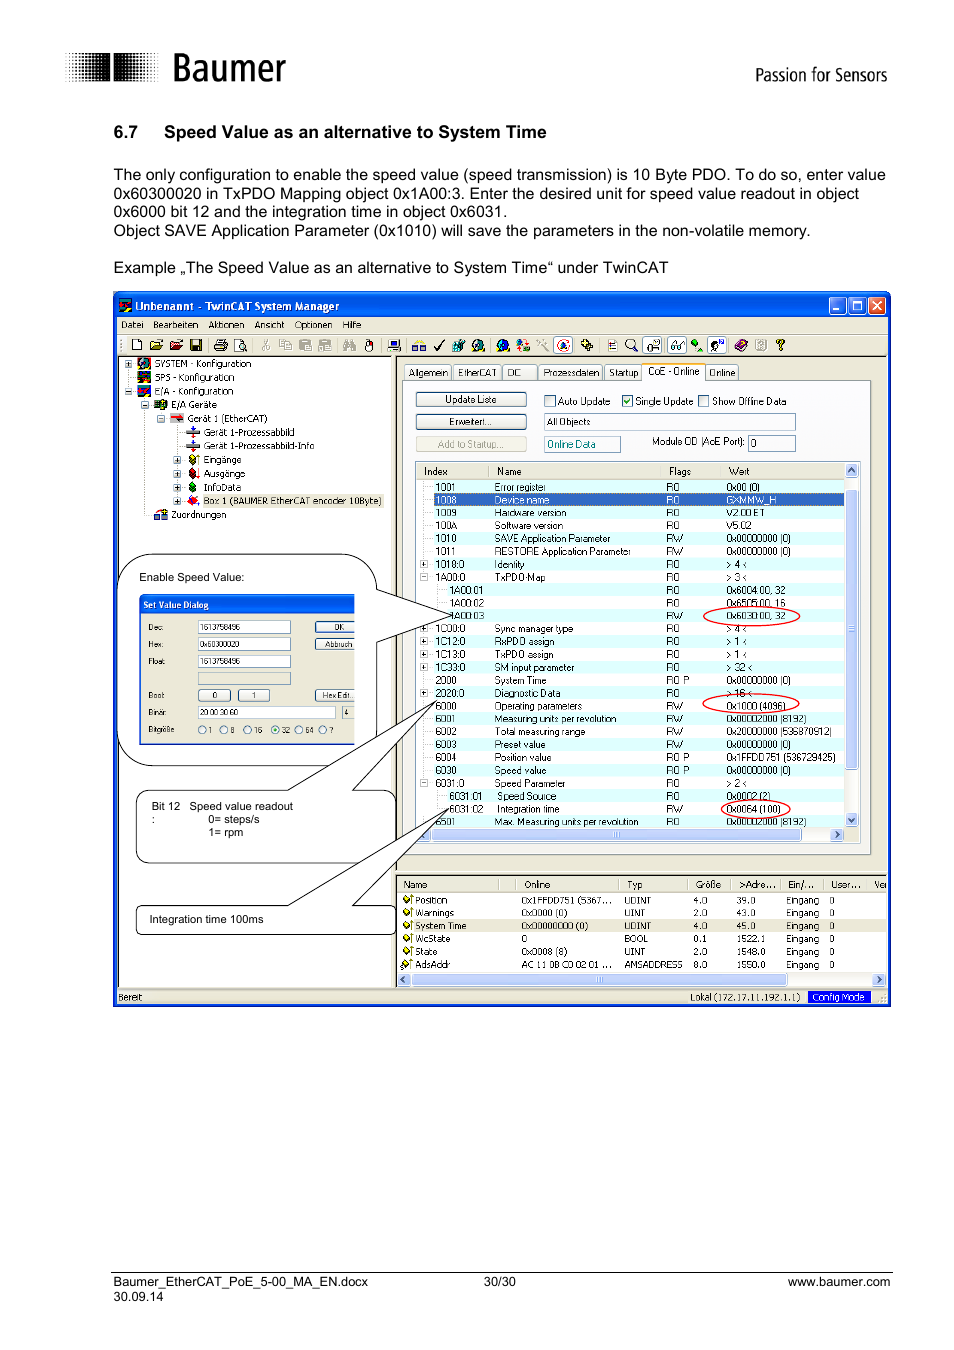Image resolution: width=954 pixels, height=1350 pixels.
Task: Click the bottom variable list horizontal scrollbar
Action: click(642, 980)
